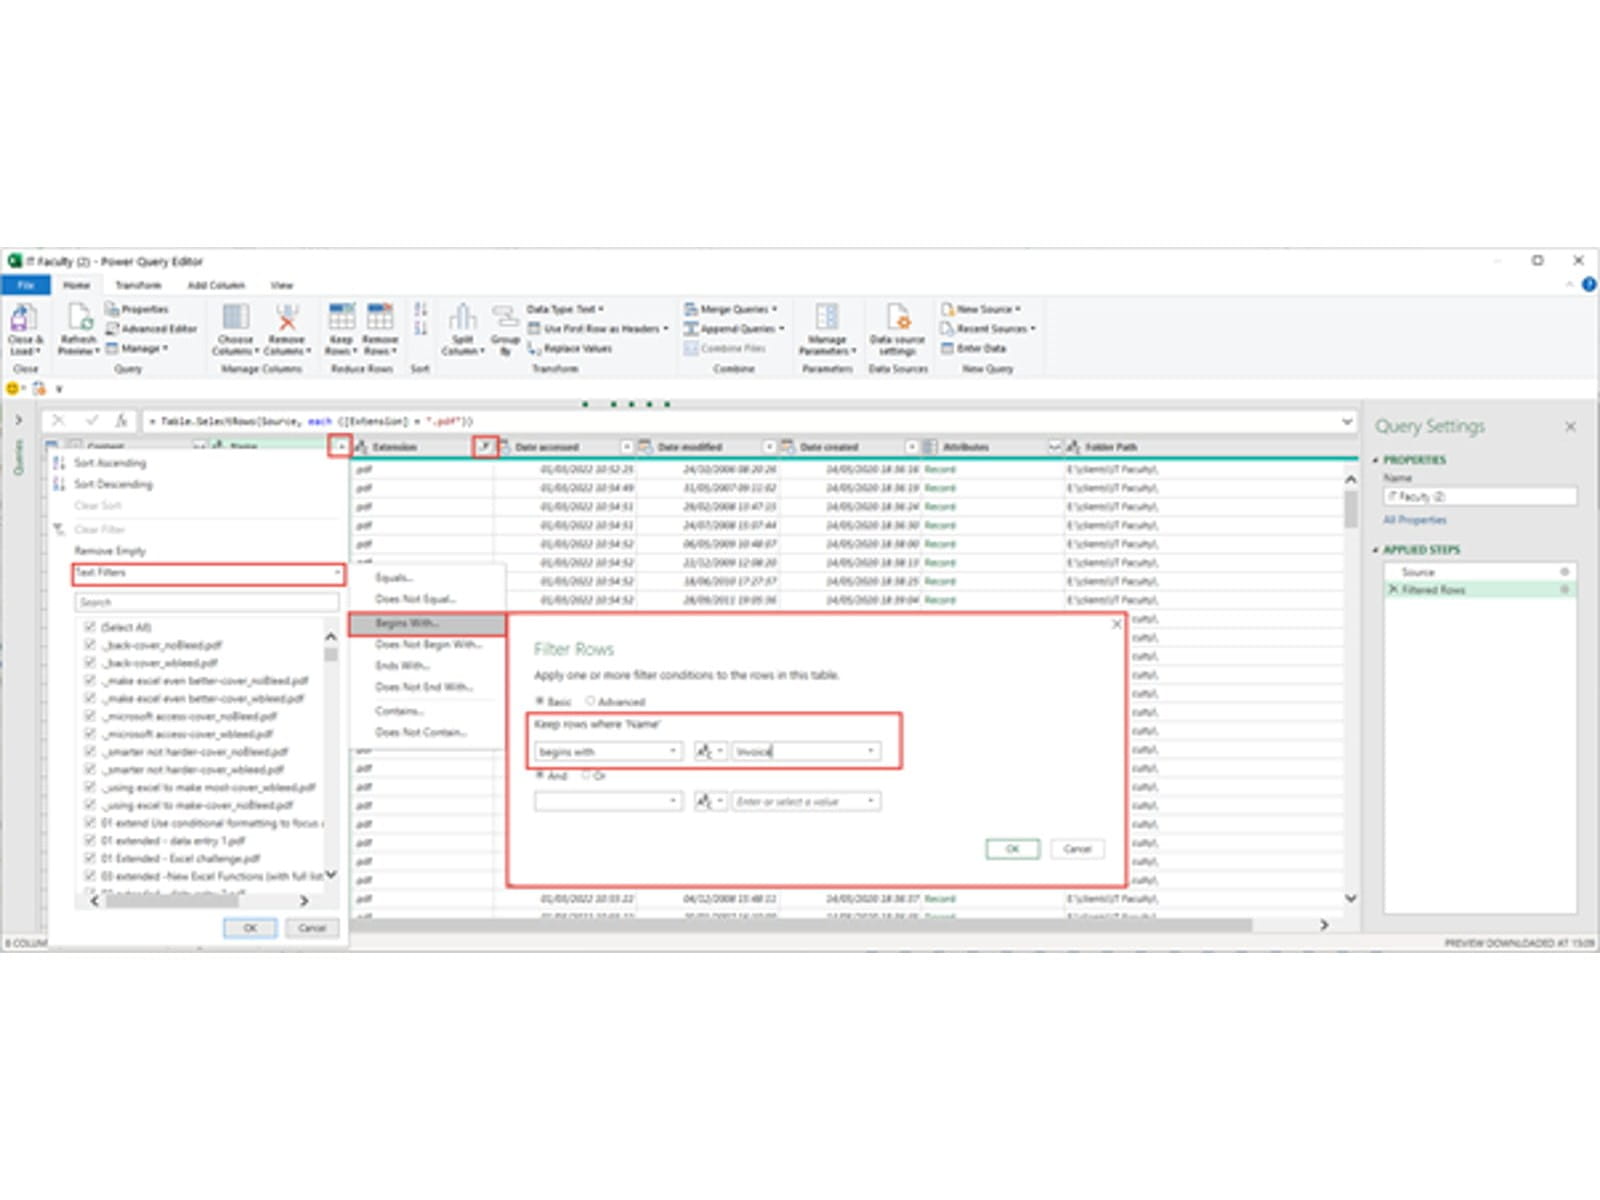Click OK in Filter Rows dialog
The width and height of the screenshot is (1600, 1200).
(x=1012, y=849)
